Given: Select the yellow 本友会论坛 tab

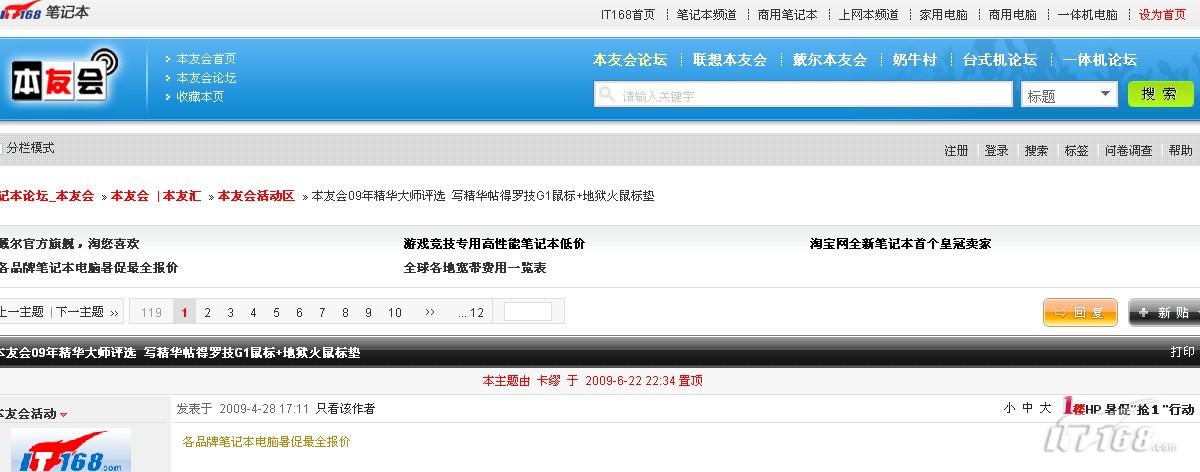Looking at the screenshot, I should pyautogui.click(x=630, y=60).
